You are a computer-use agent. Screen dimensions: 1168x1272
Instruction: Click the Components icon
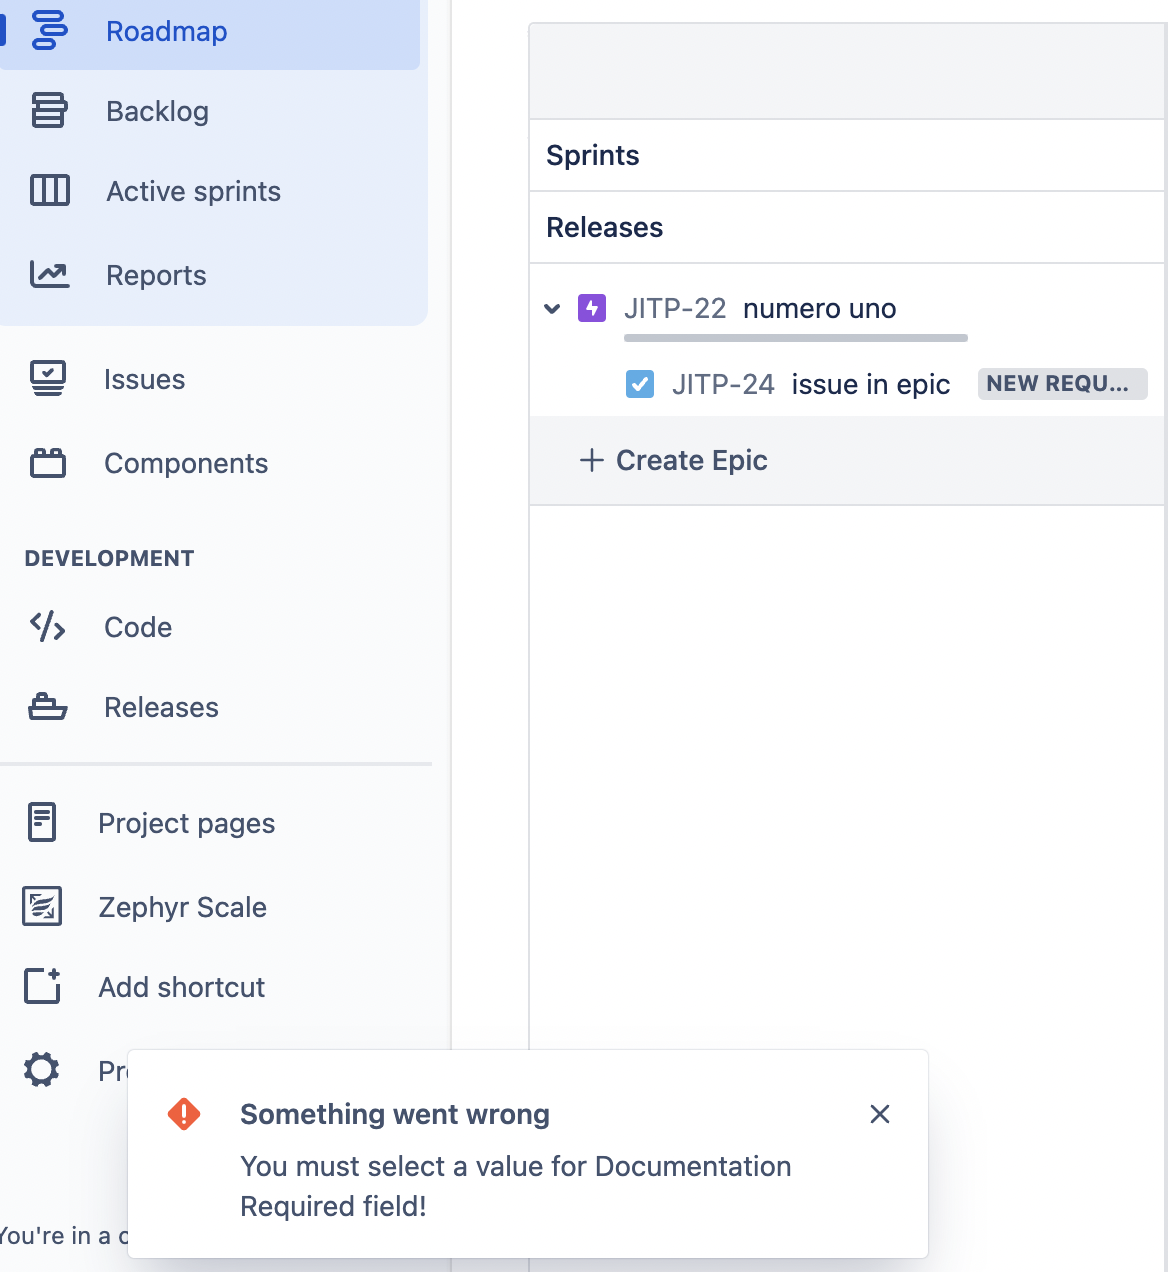pos(47,463)
